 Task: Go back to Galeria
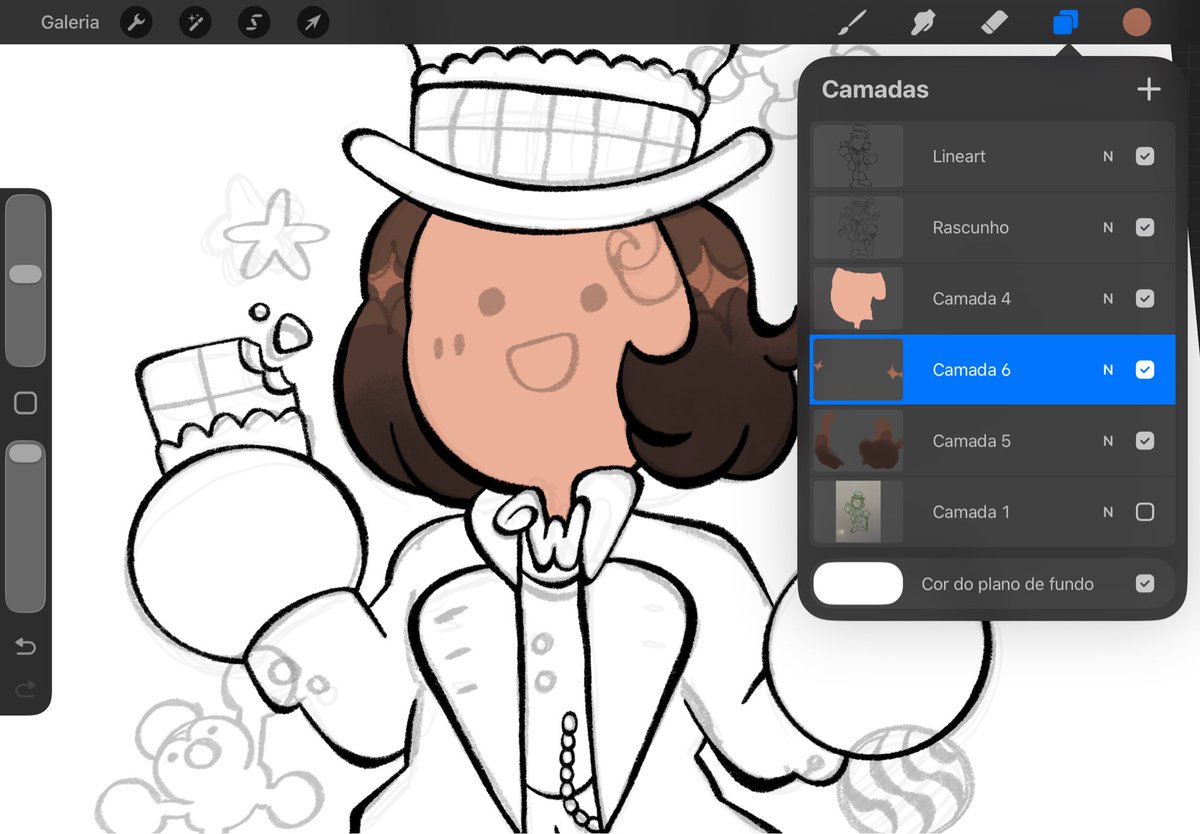[x=69, y=22]
